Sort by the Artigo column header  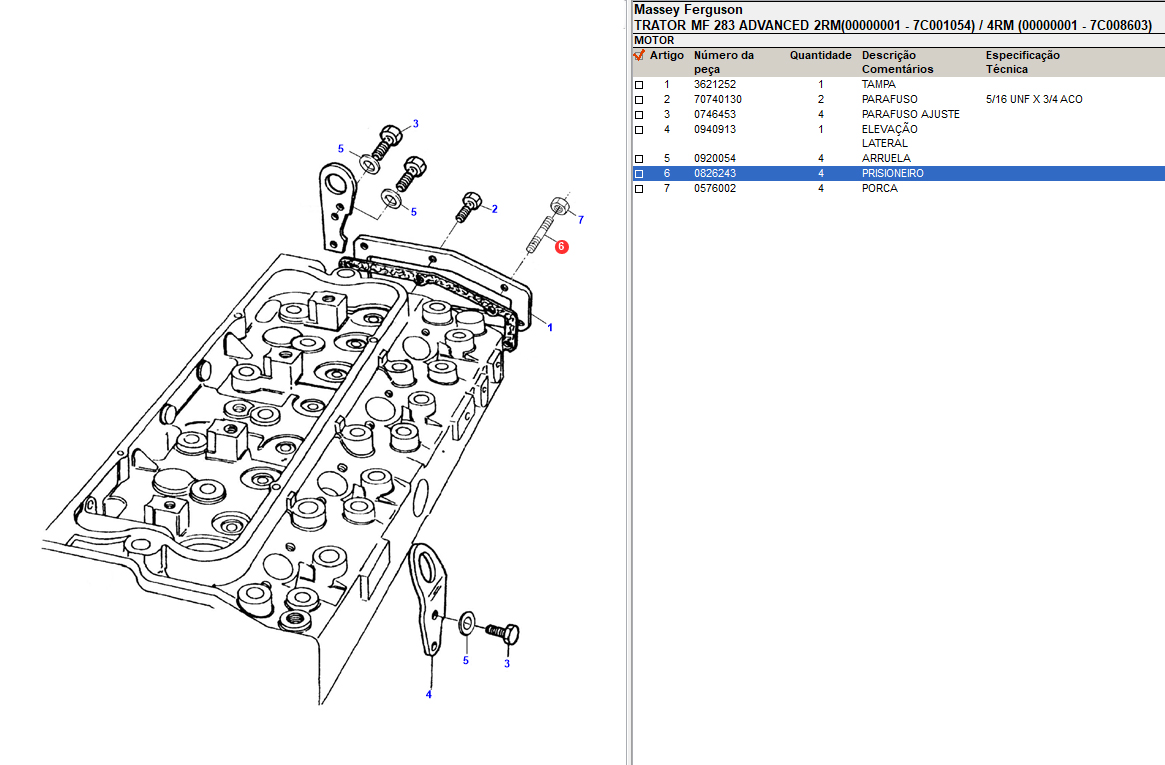[x=667, y=56]
